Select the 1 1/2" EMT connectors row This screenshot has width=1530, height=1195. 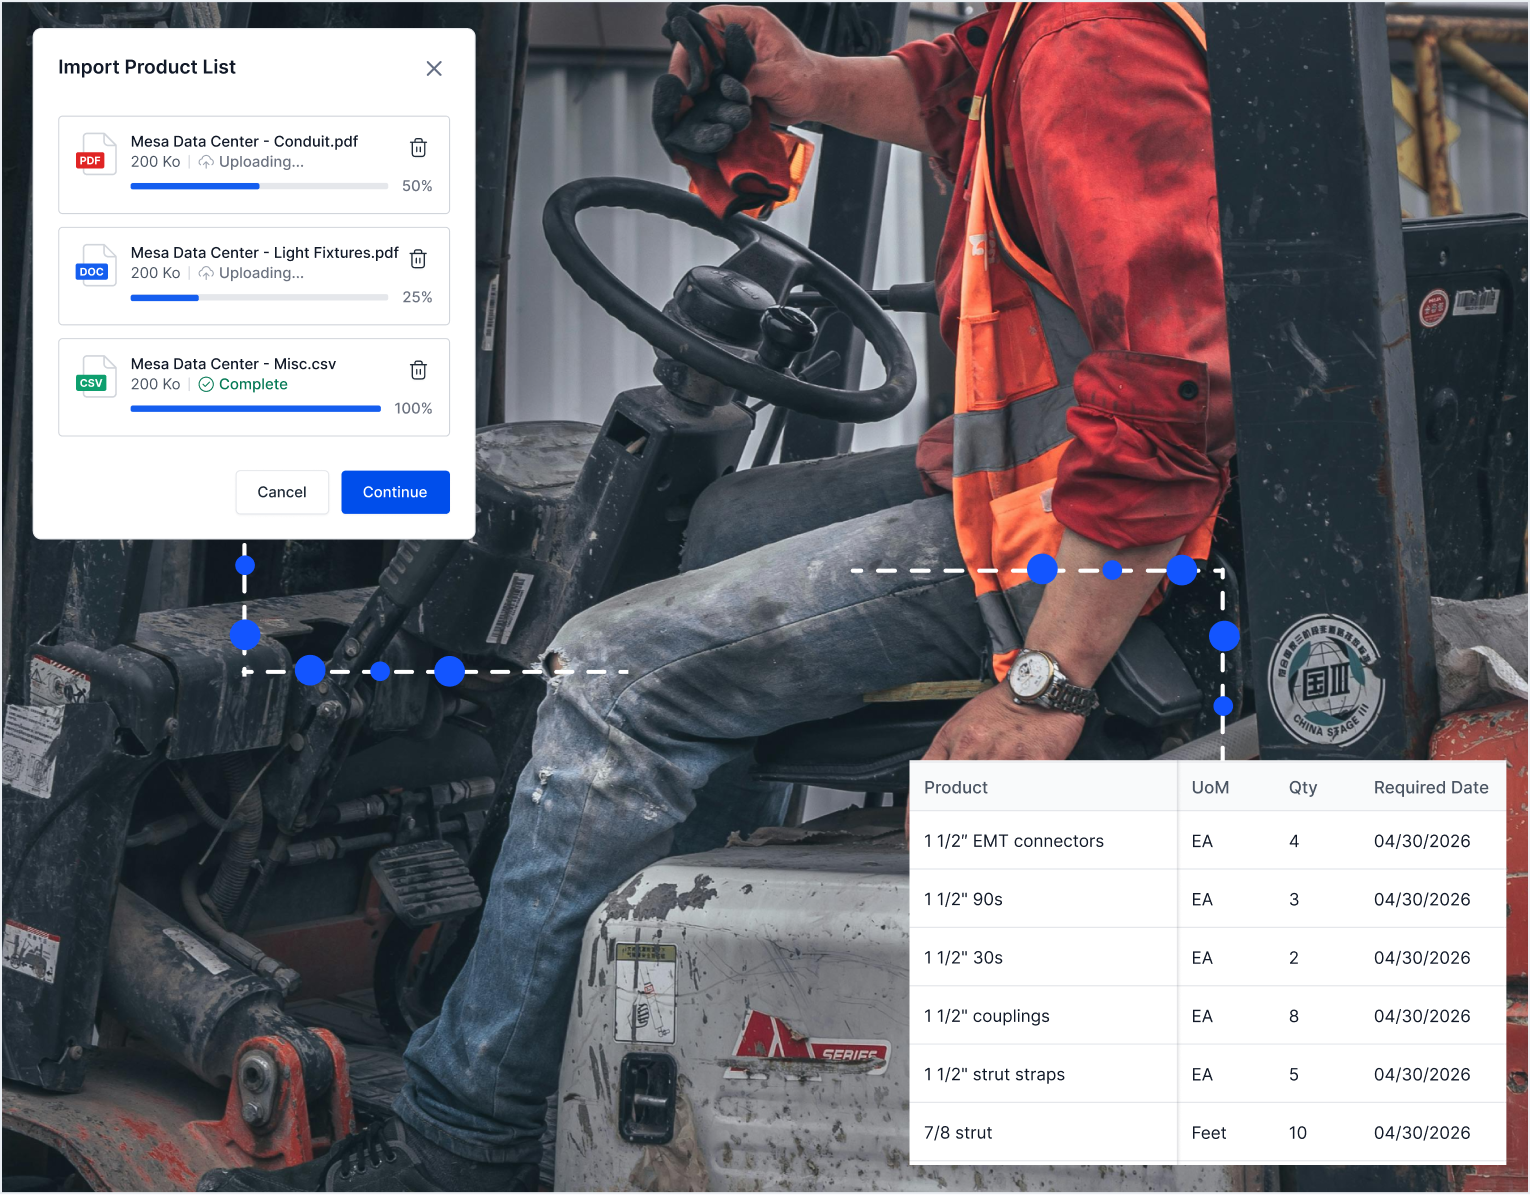pos(1208,841)
